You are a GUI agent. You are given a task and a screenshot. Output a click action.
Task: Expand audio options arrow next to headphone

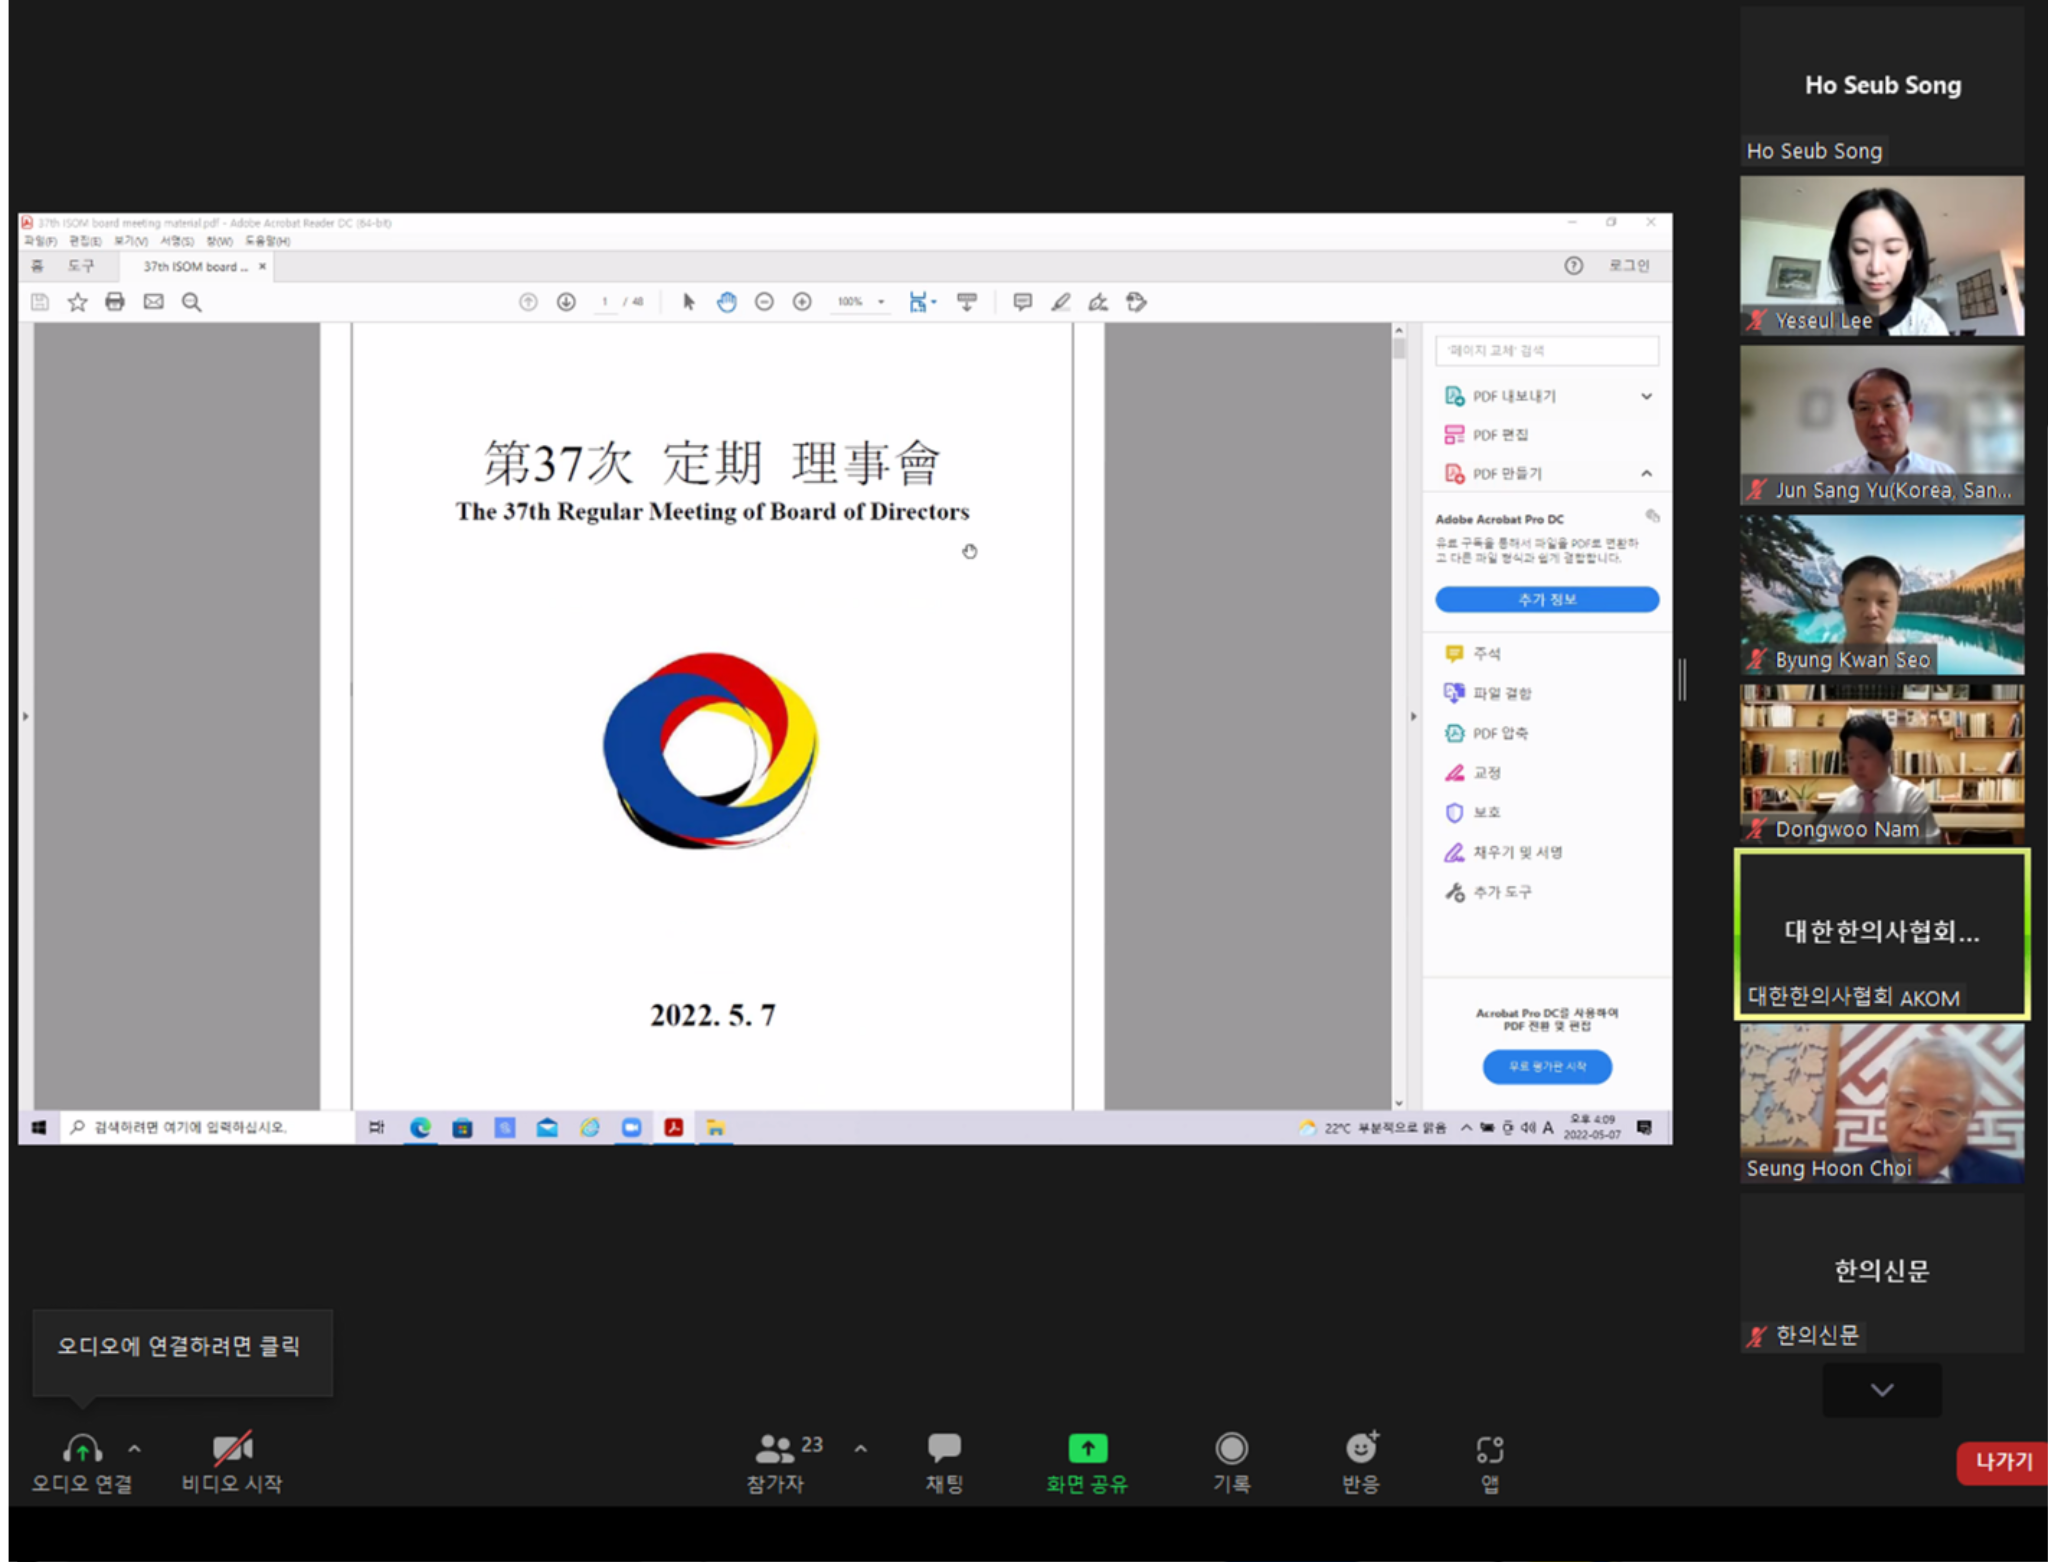click(134, 1448)
